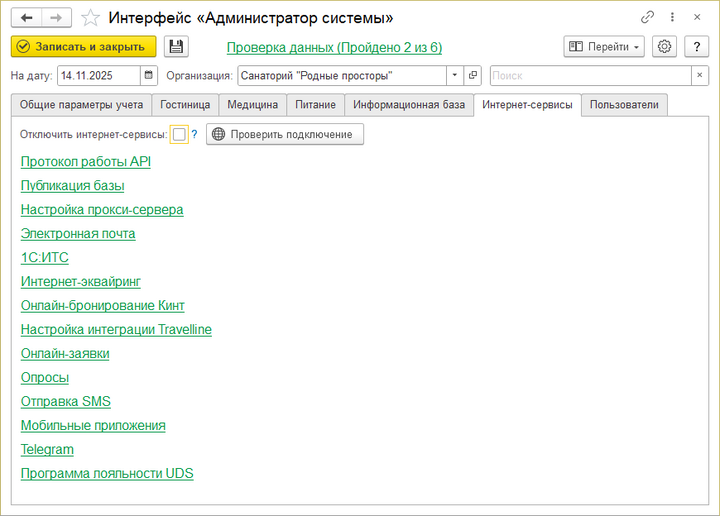Viewport: 720px width, 516px height.
Task: Open Интернет-эквайринг link
Action: 81,281
